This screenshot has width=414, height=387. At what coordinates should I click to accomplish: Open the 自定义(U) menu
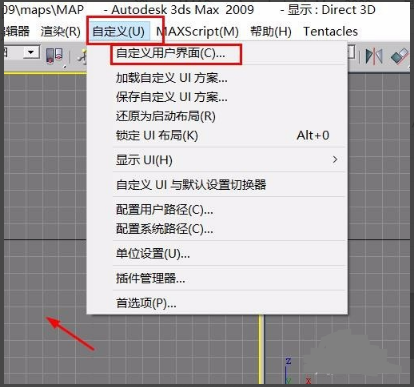119,32
